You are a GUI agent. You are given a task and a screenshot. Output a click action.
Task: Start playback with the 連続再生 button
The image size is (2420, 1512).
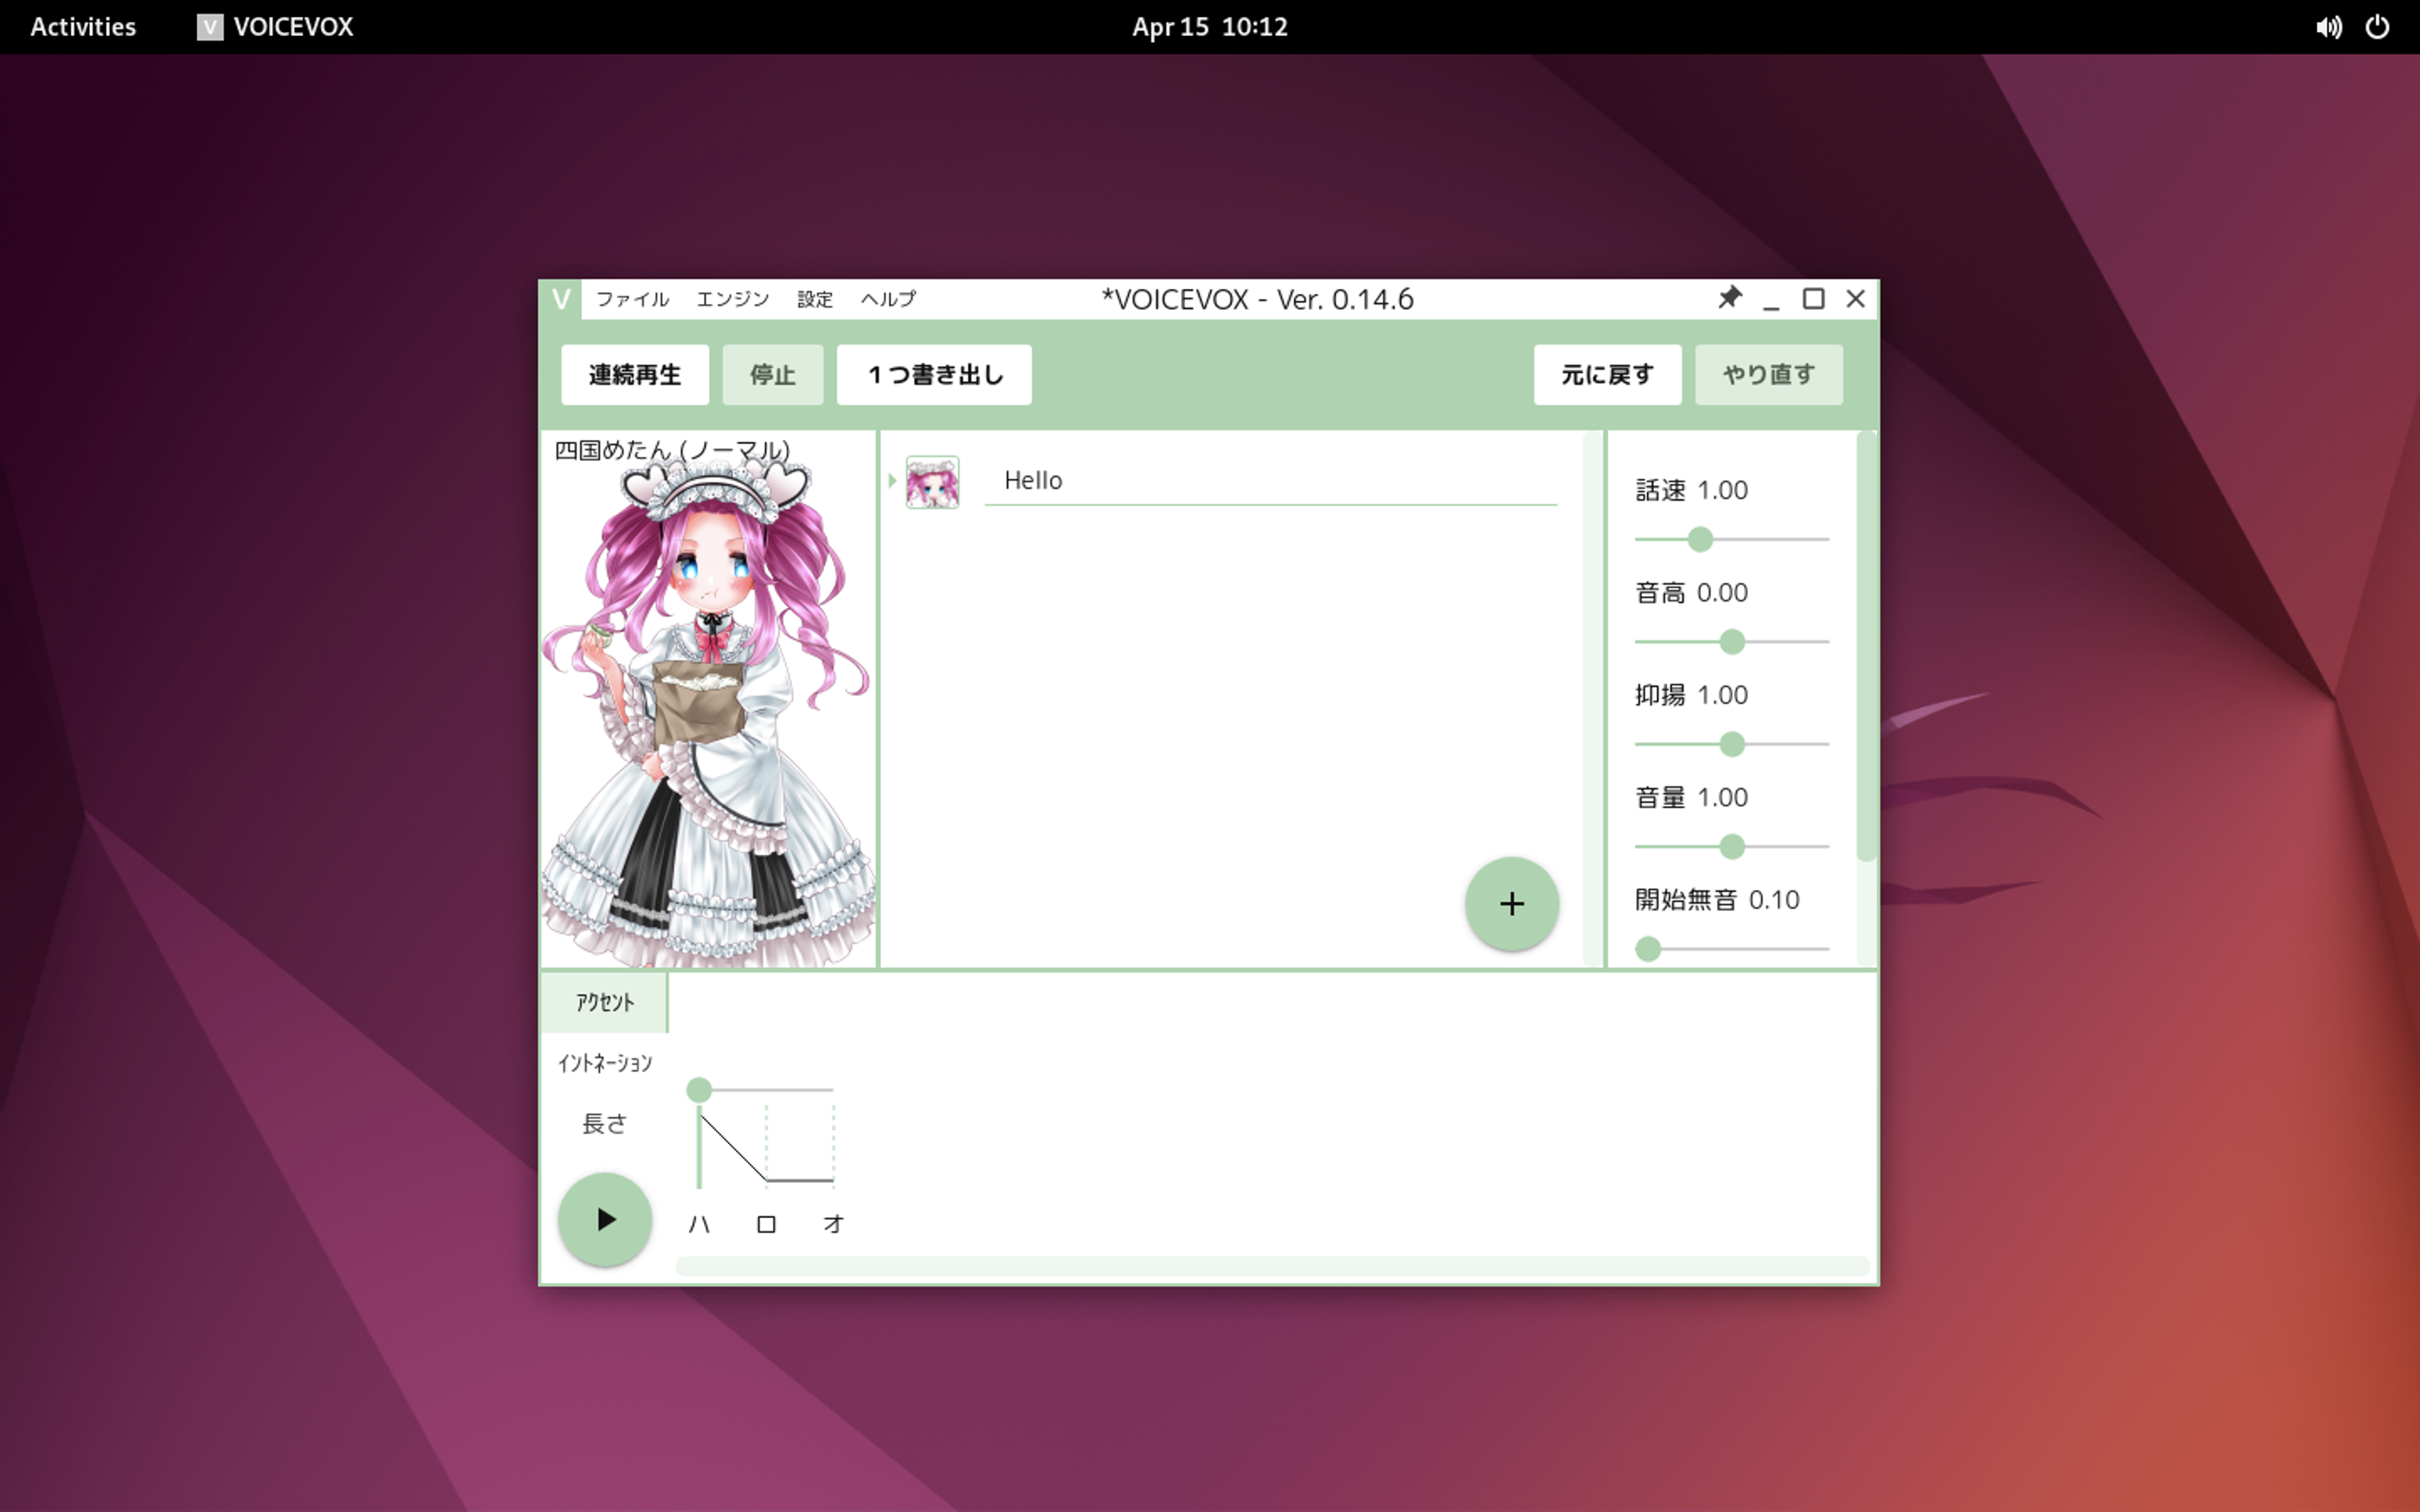pos(635,374)
